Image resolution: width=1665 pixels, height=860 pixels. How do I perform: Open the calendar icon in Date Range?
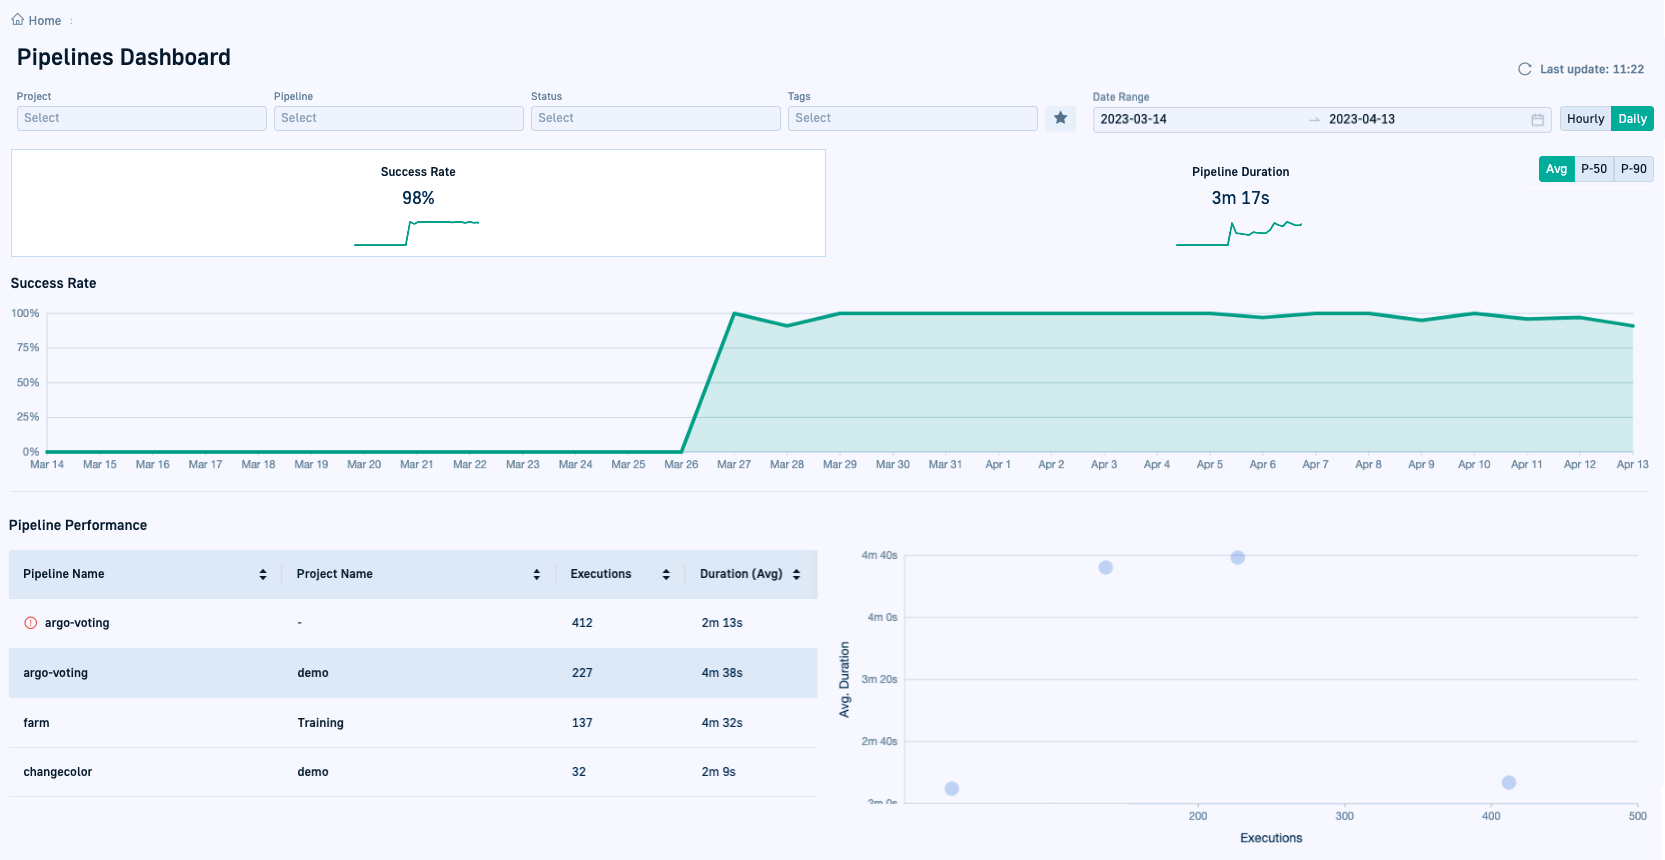(x=1537, y=120)
